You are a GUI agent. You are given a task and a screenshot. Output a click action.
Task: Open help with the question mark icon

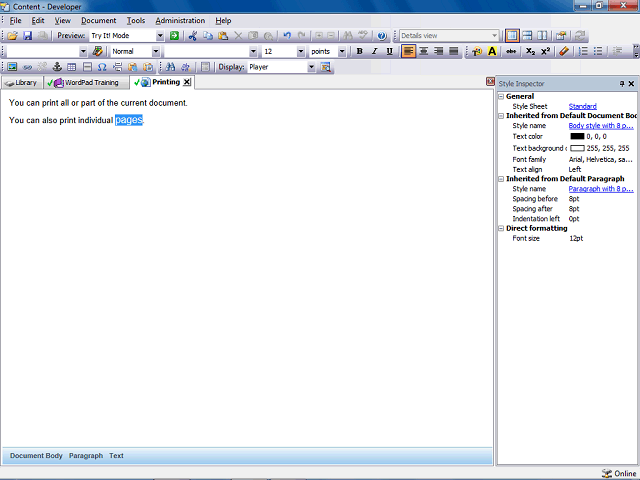pyautogui.click(x=382, y=36)
